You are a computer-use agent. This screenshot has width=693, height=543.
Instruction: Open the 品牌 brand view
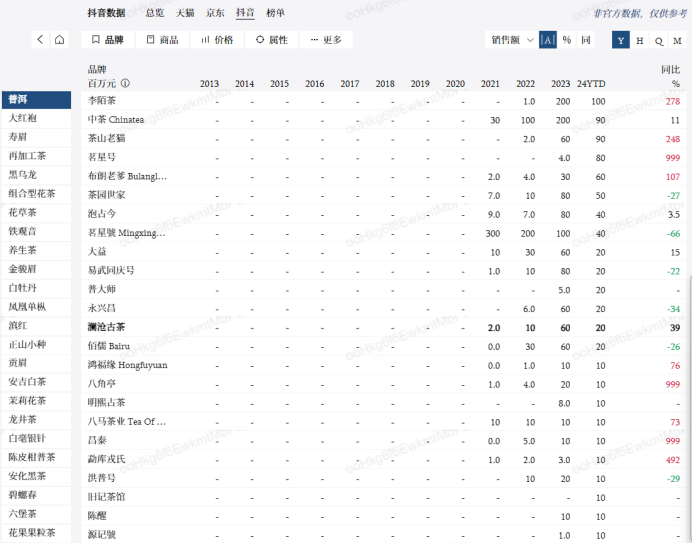coord(108,40)
